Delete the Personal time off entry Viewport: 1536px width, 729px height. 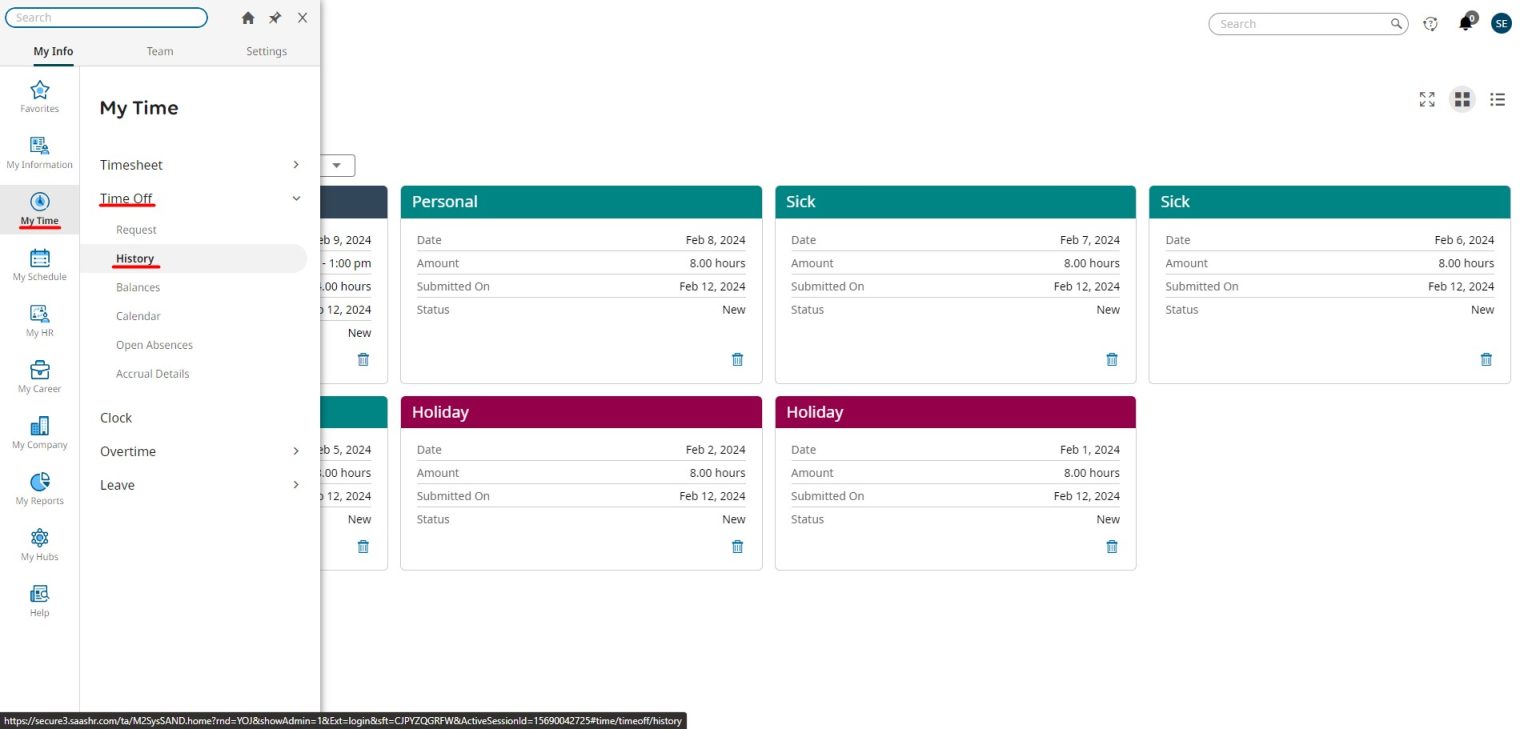click(737, 359)
